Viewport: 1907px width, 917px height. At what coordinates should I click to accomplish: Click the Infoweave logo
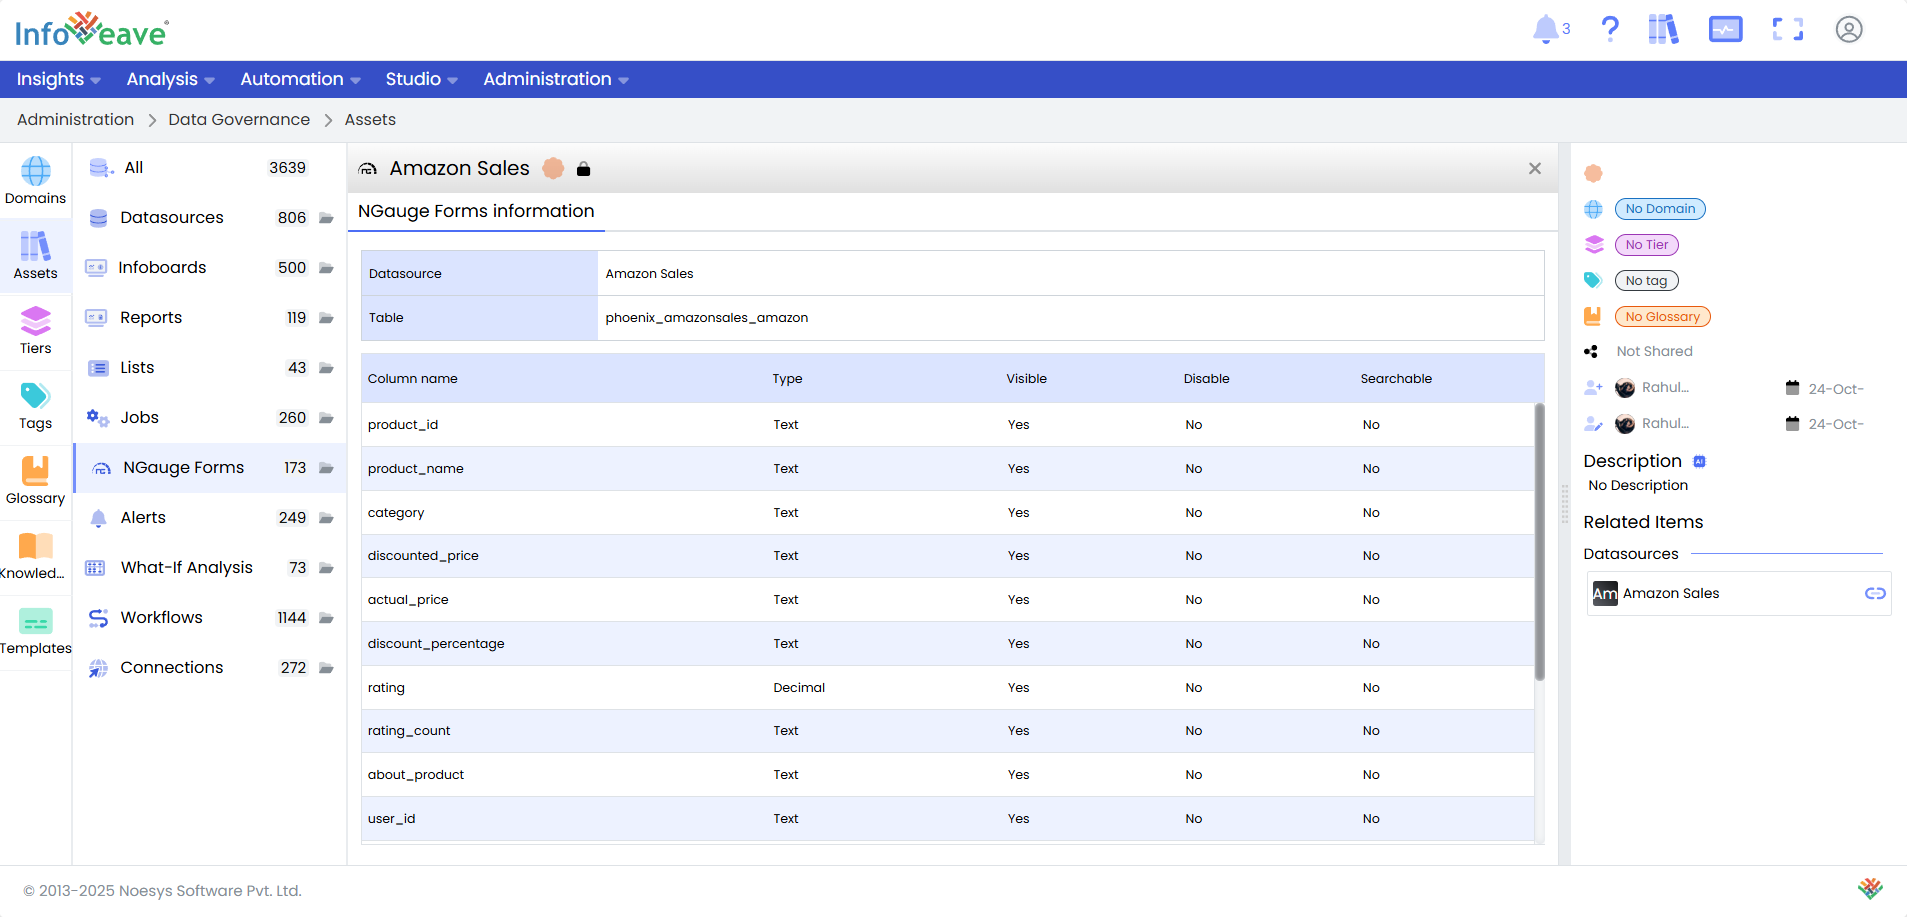(92, 30)
